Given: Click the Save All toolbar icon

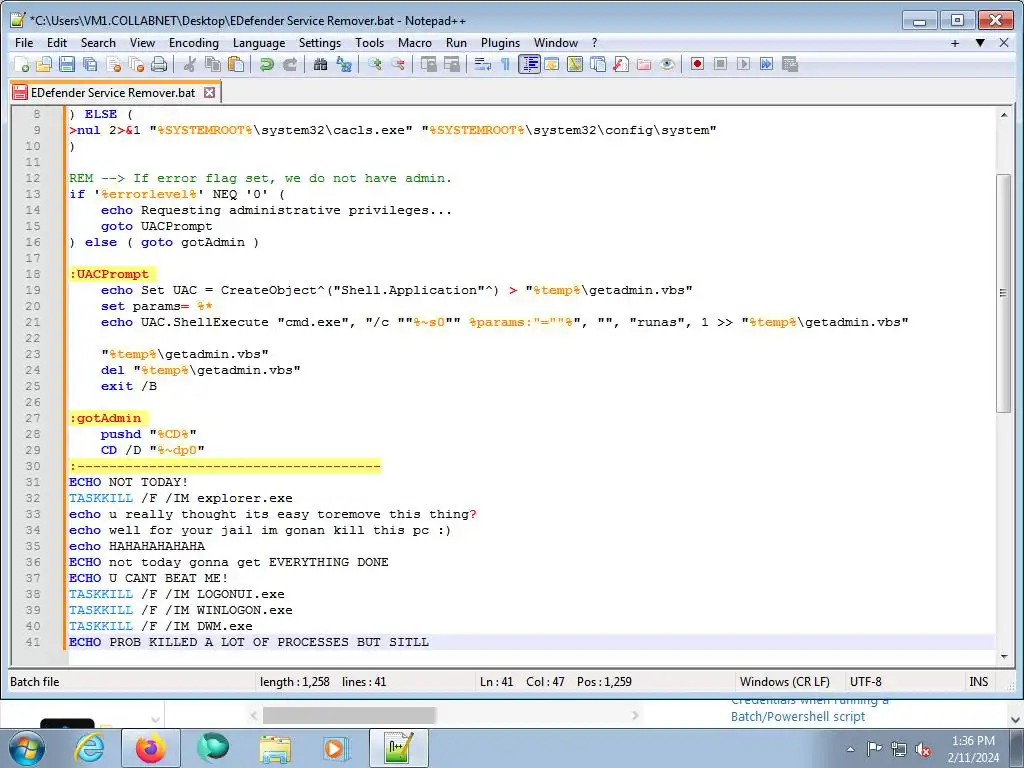Looking at the screenshot, I should pyautogui.click(x=89, y=64).
